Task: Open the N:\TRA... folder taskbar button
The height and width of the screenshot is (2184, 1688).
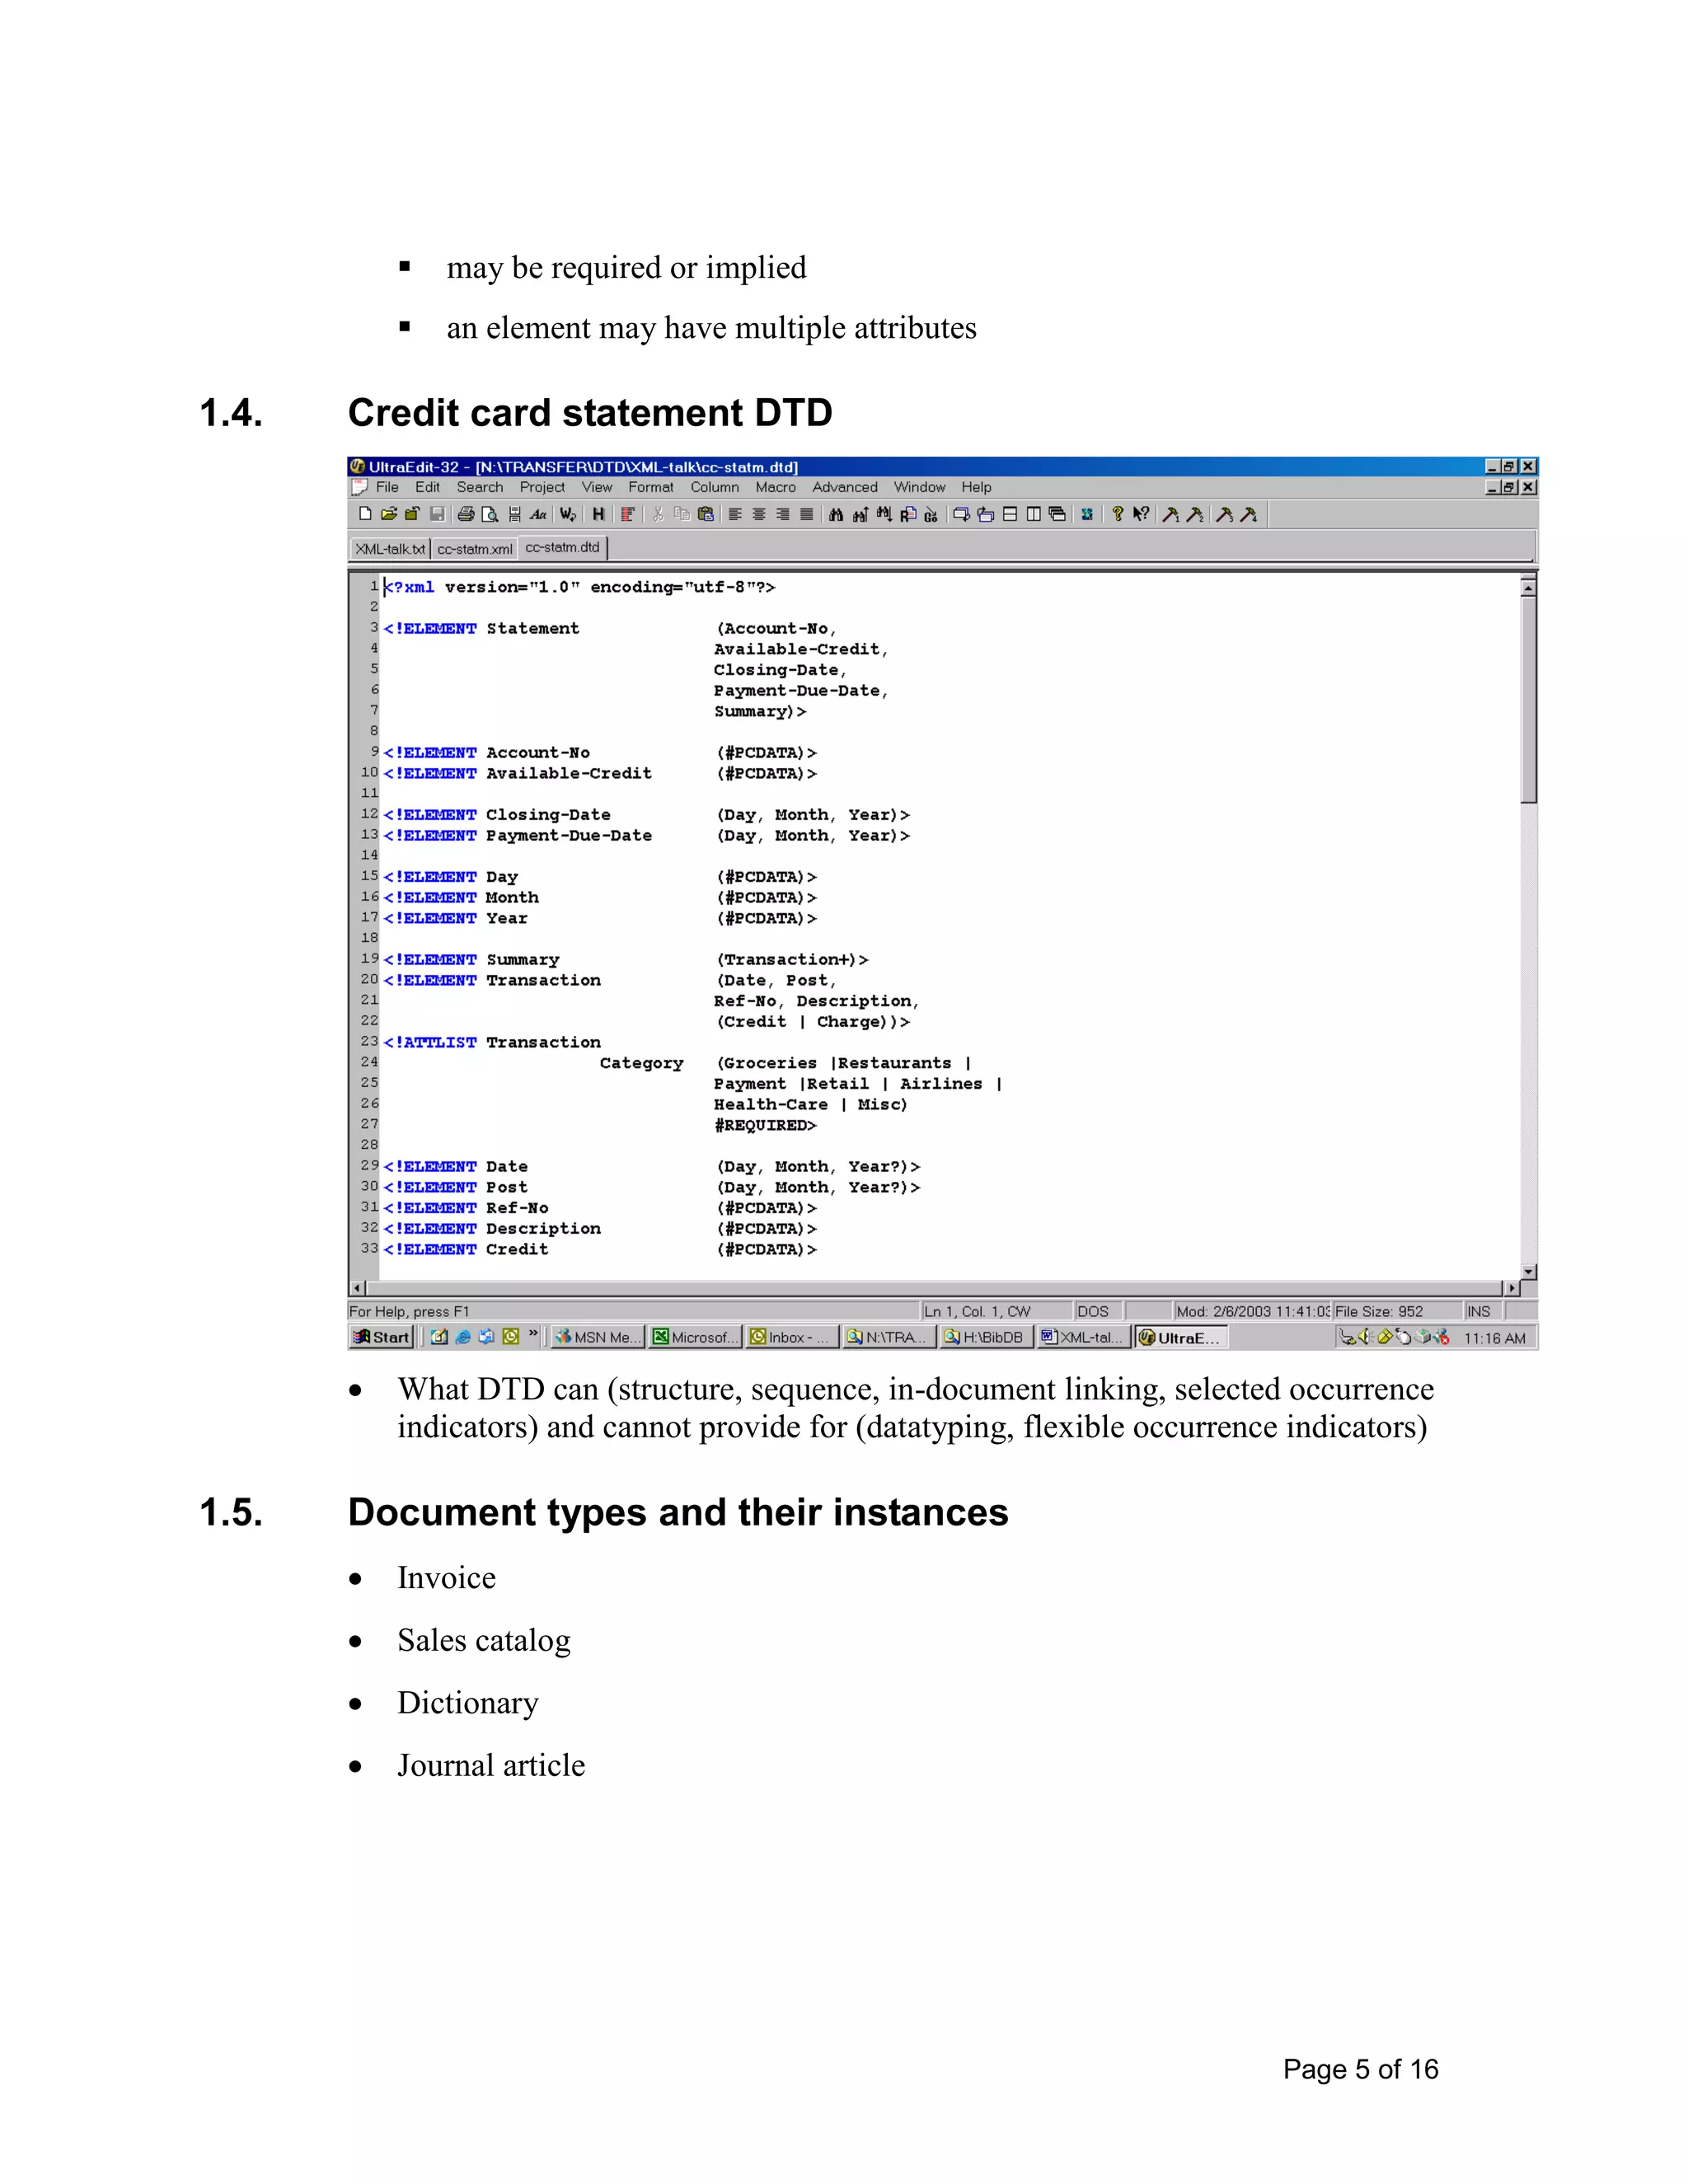Action: click(890, 1337)
